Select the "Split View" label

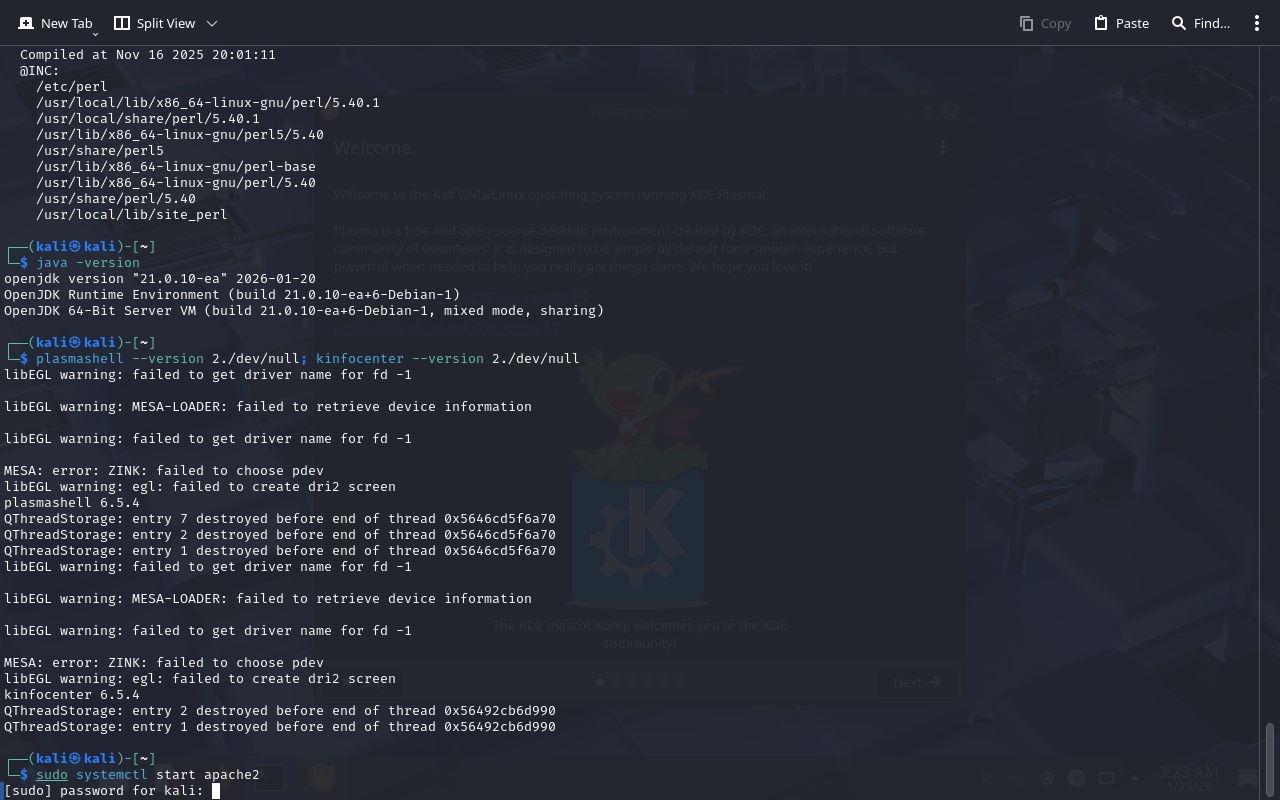(166, 23)
